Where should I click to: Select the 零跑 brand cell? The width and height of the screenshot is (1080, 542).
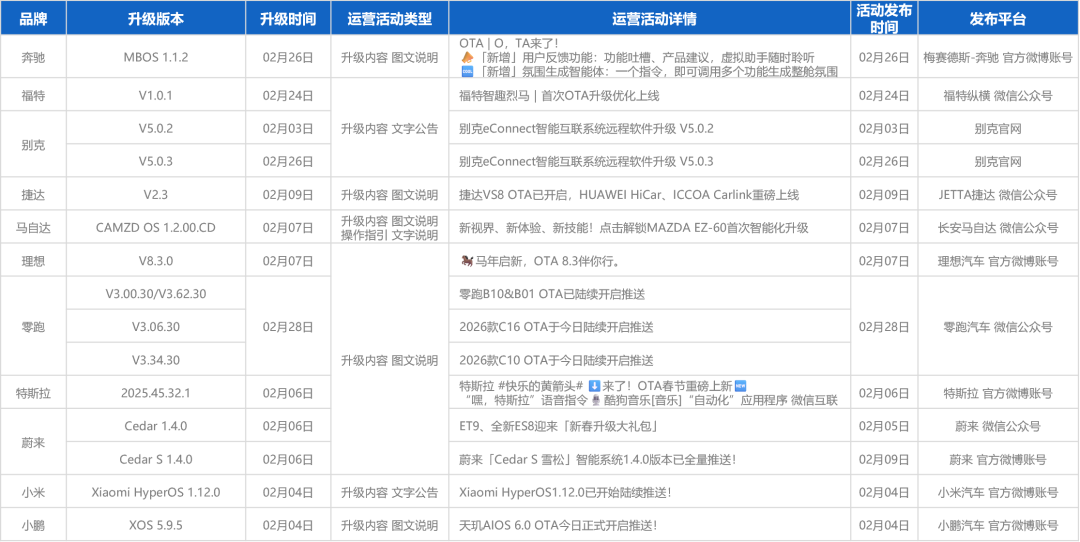click(x=33, y=326)
